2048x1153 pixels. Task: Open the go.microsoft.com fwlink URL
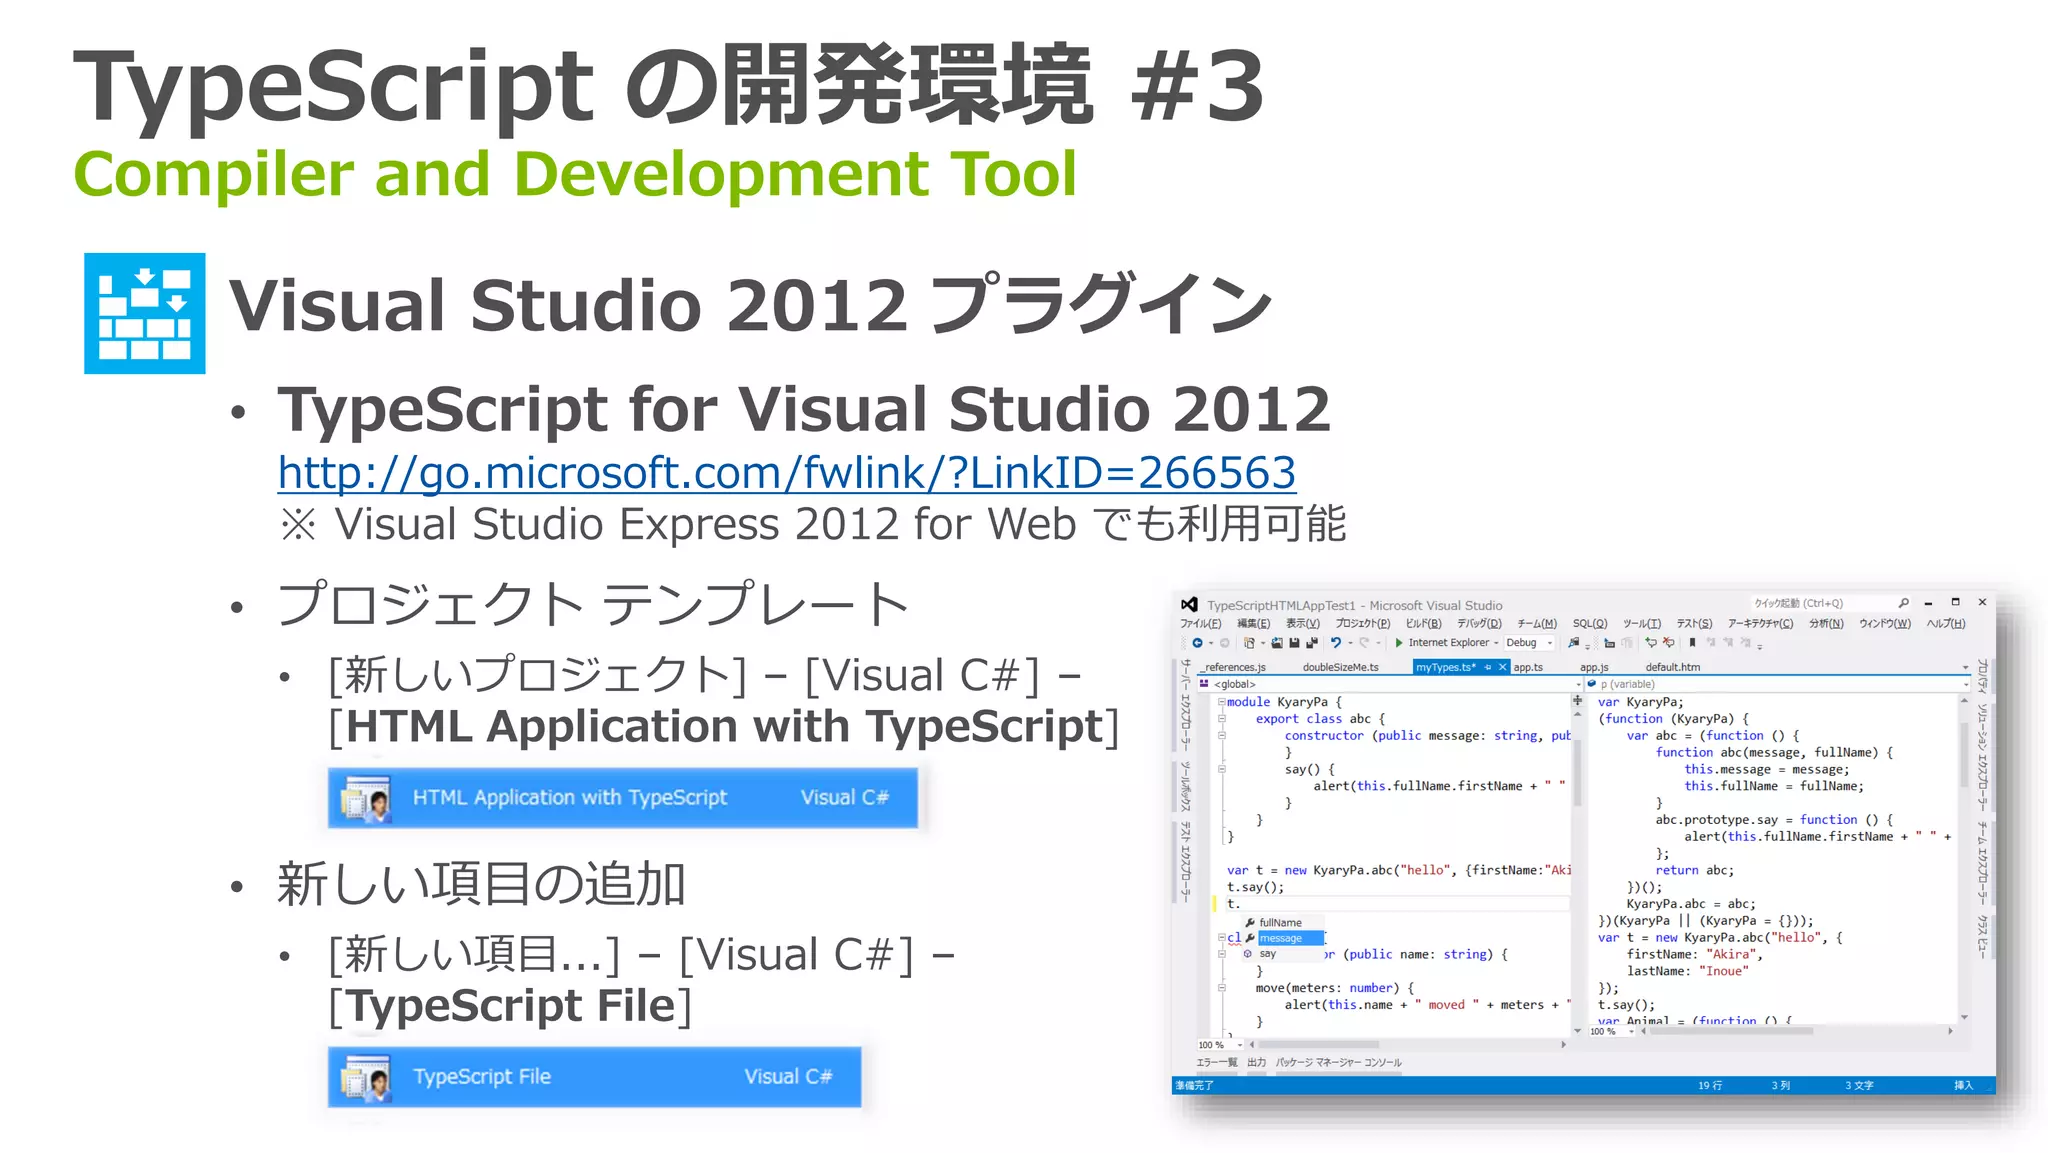pos(787,473)
